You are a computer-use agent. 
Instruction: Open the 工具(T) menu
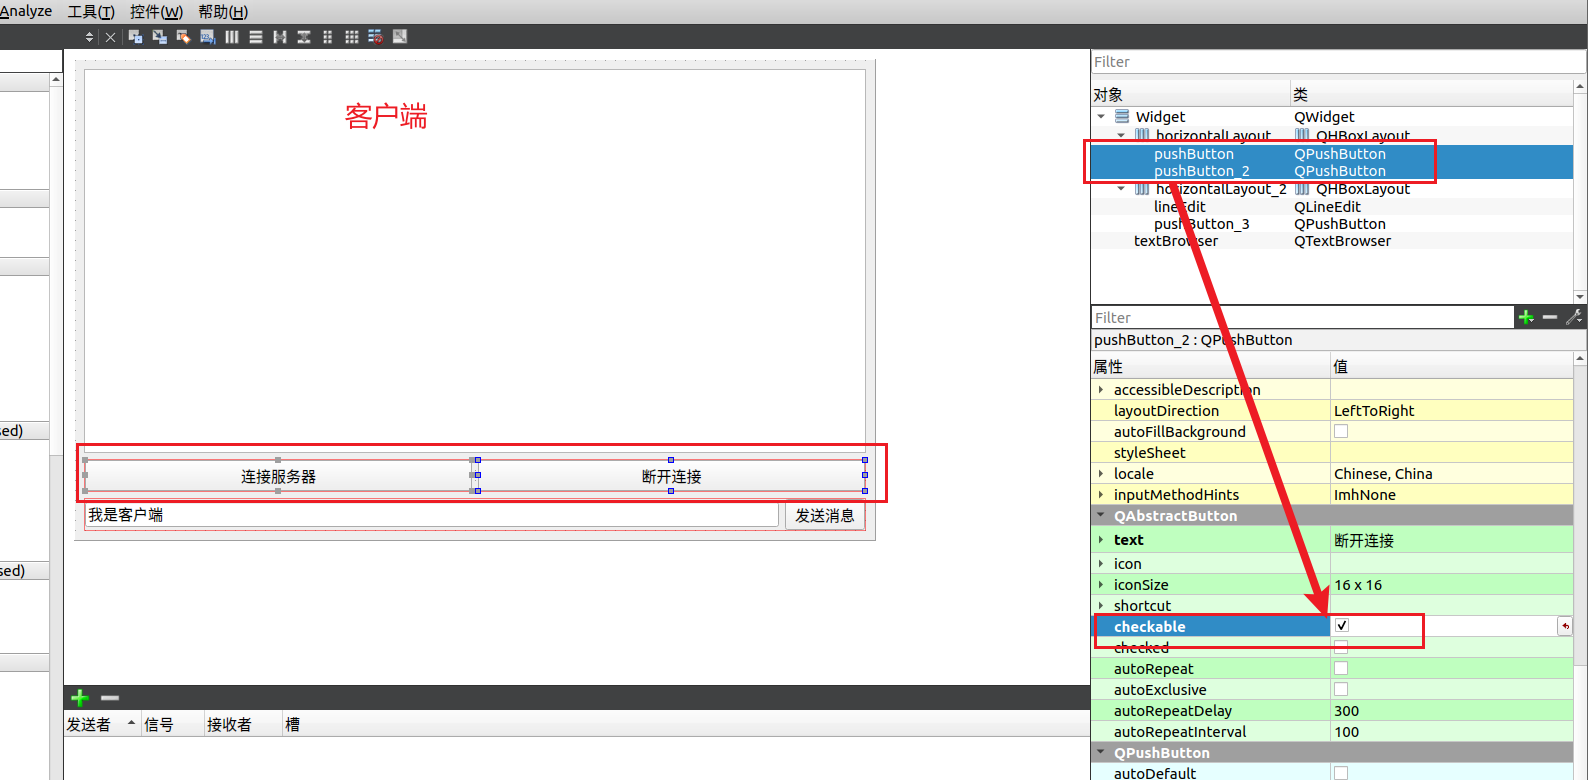[91, 11]
